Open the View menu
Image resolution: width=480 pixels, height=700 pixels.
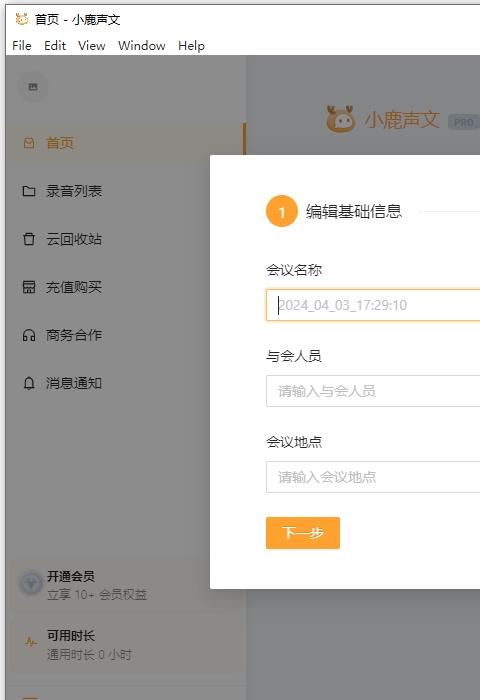[x=92, y=46]
